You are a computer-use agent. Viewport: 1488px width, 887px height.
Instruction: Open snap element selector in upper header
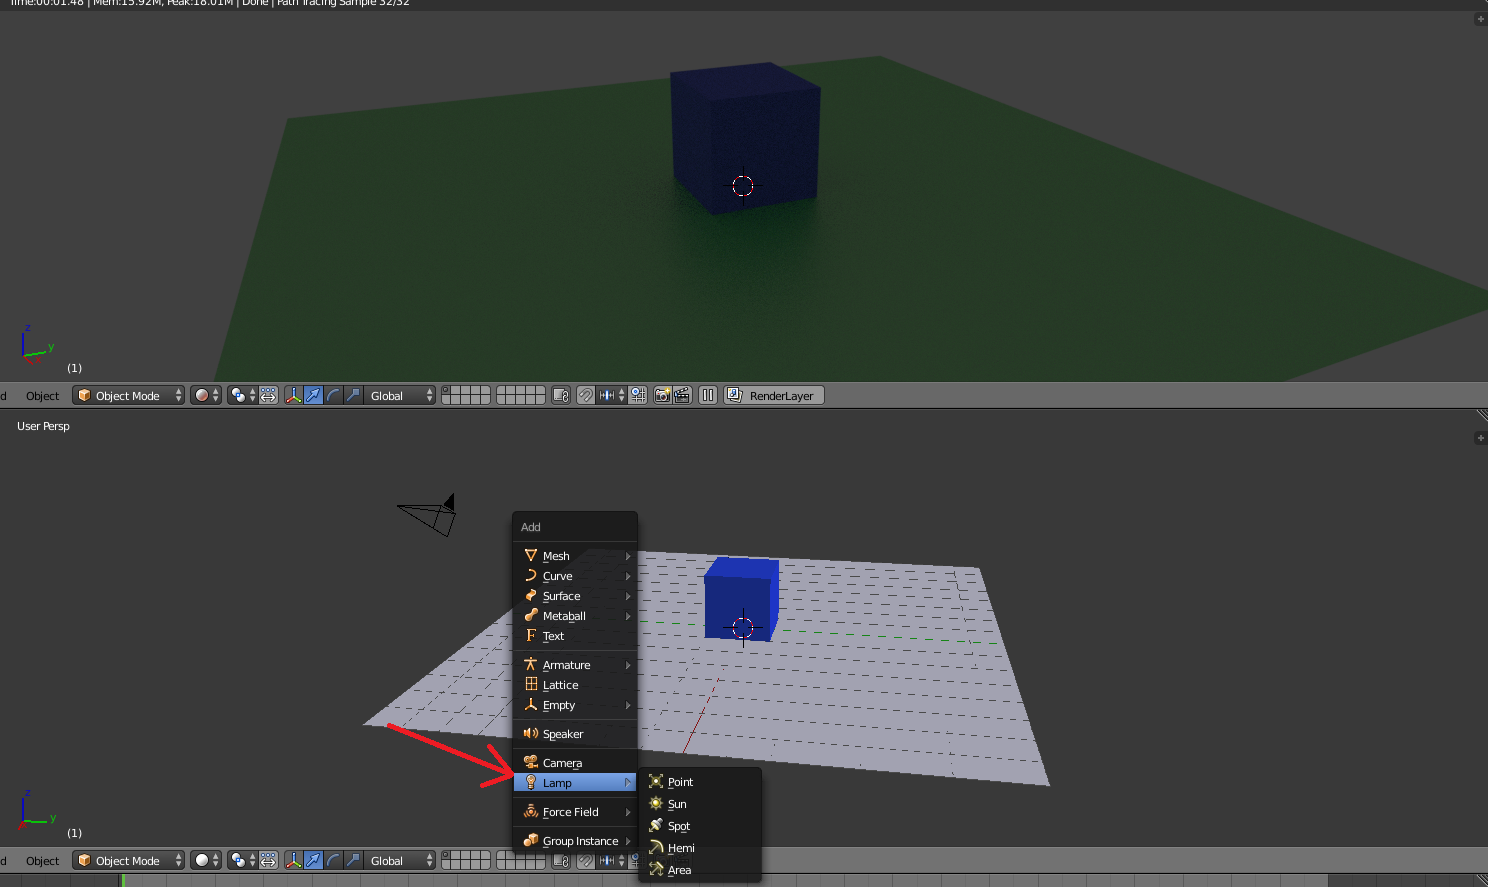[x=611, y=395]
